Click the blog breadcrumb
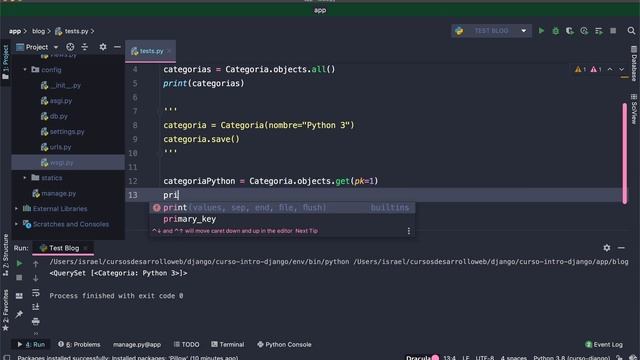The height and width of the screenshot is (360, 640). [x=38, y=31]
